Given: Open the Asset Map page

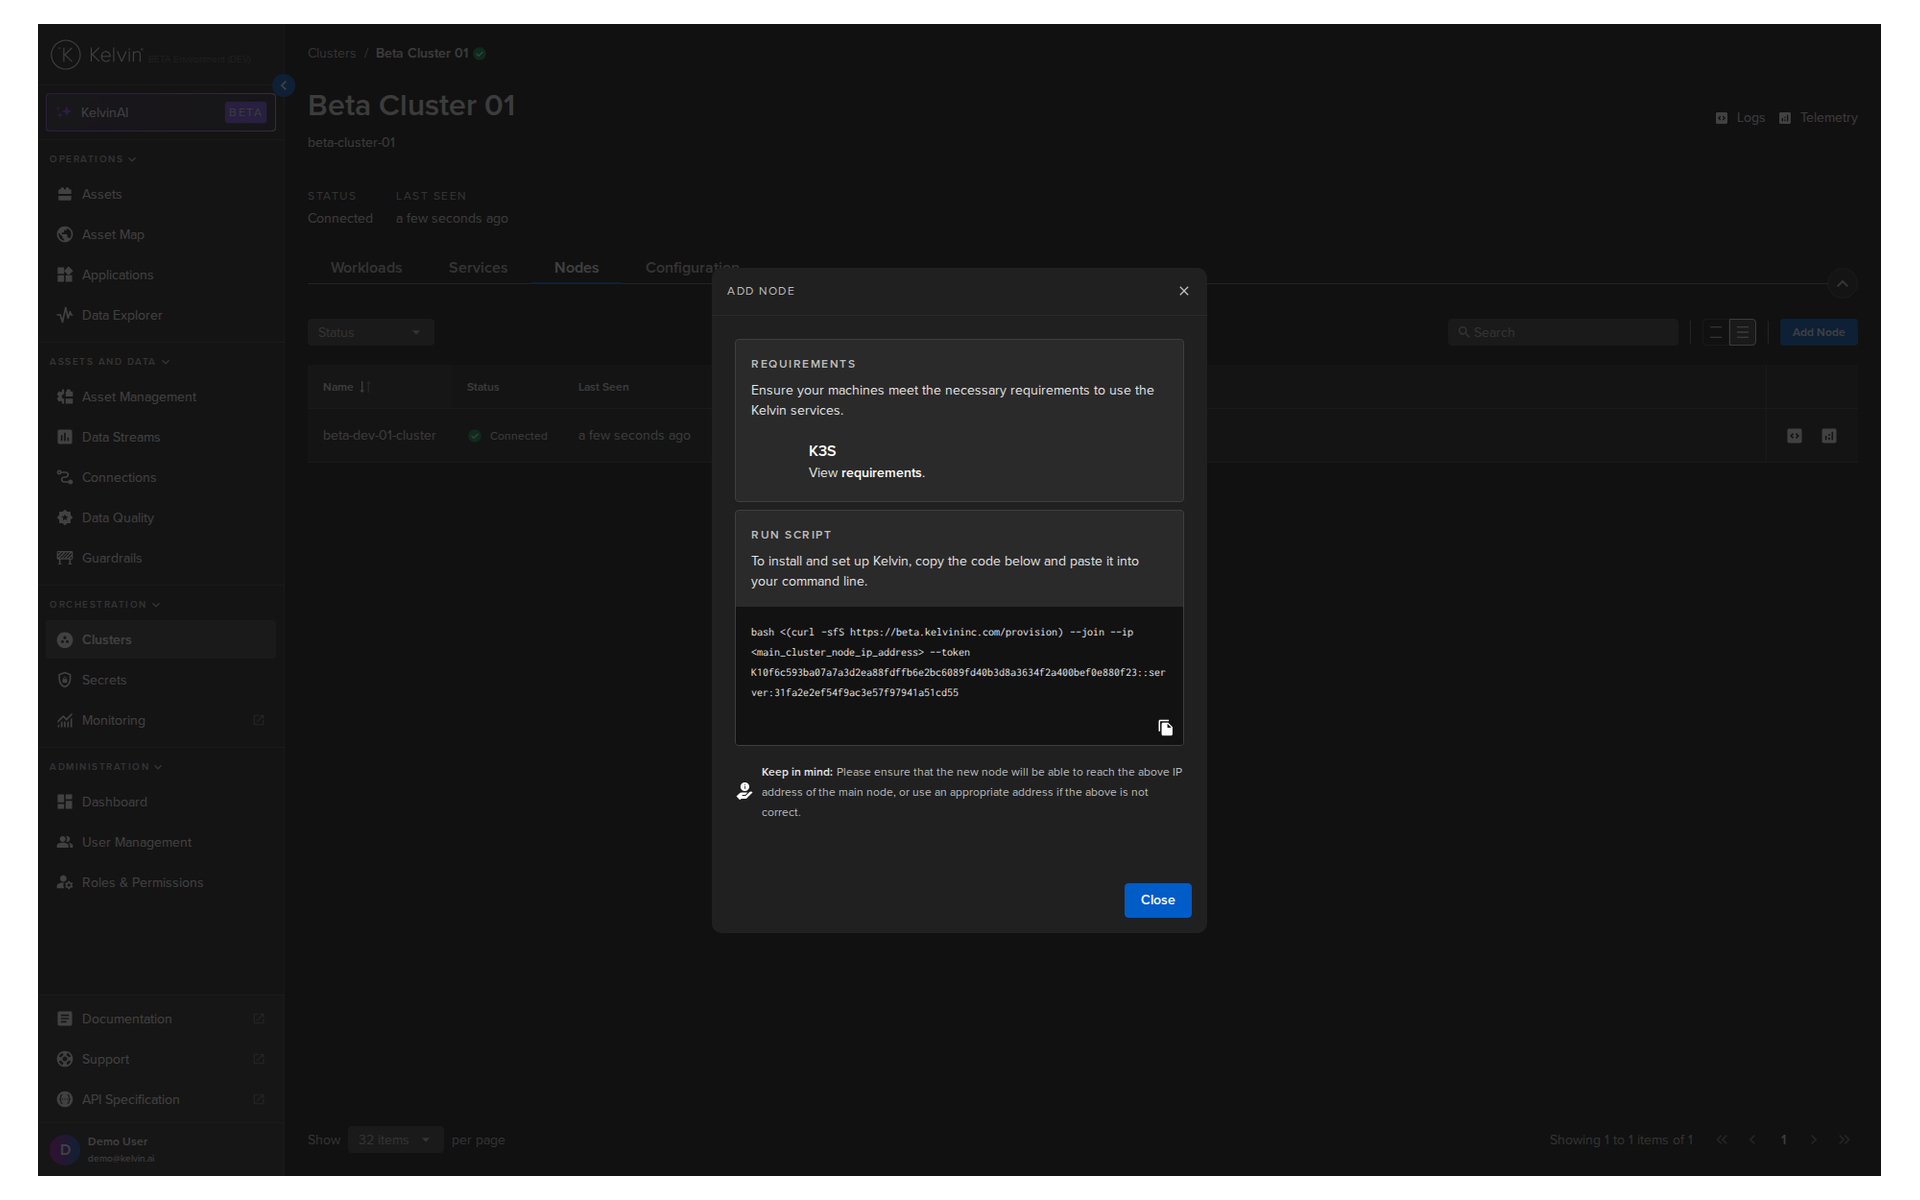Looking at the screenshot, I should coord(113,234).
